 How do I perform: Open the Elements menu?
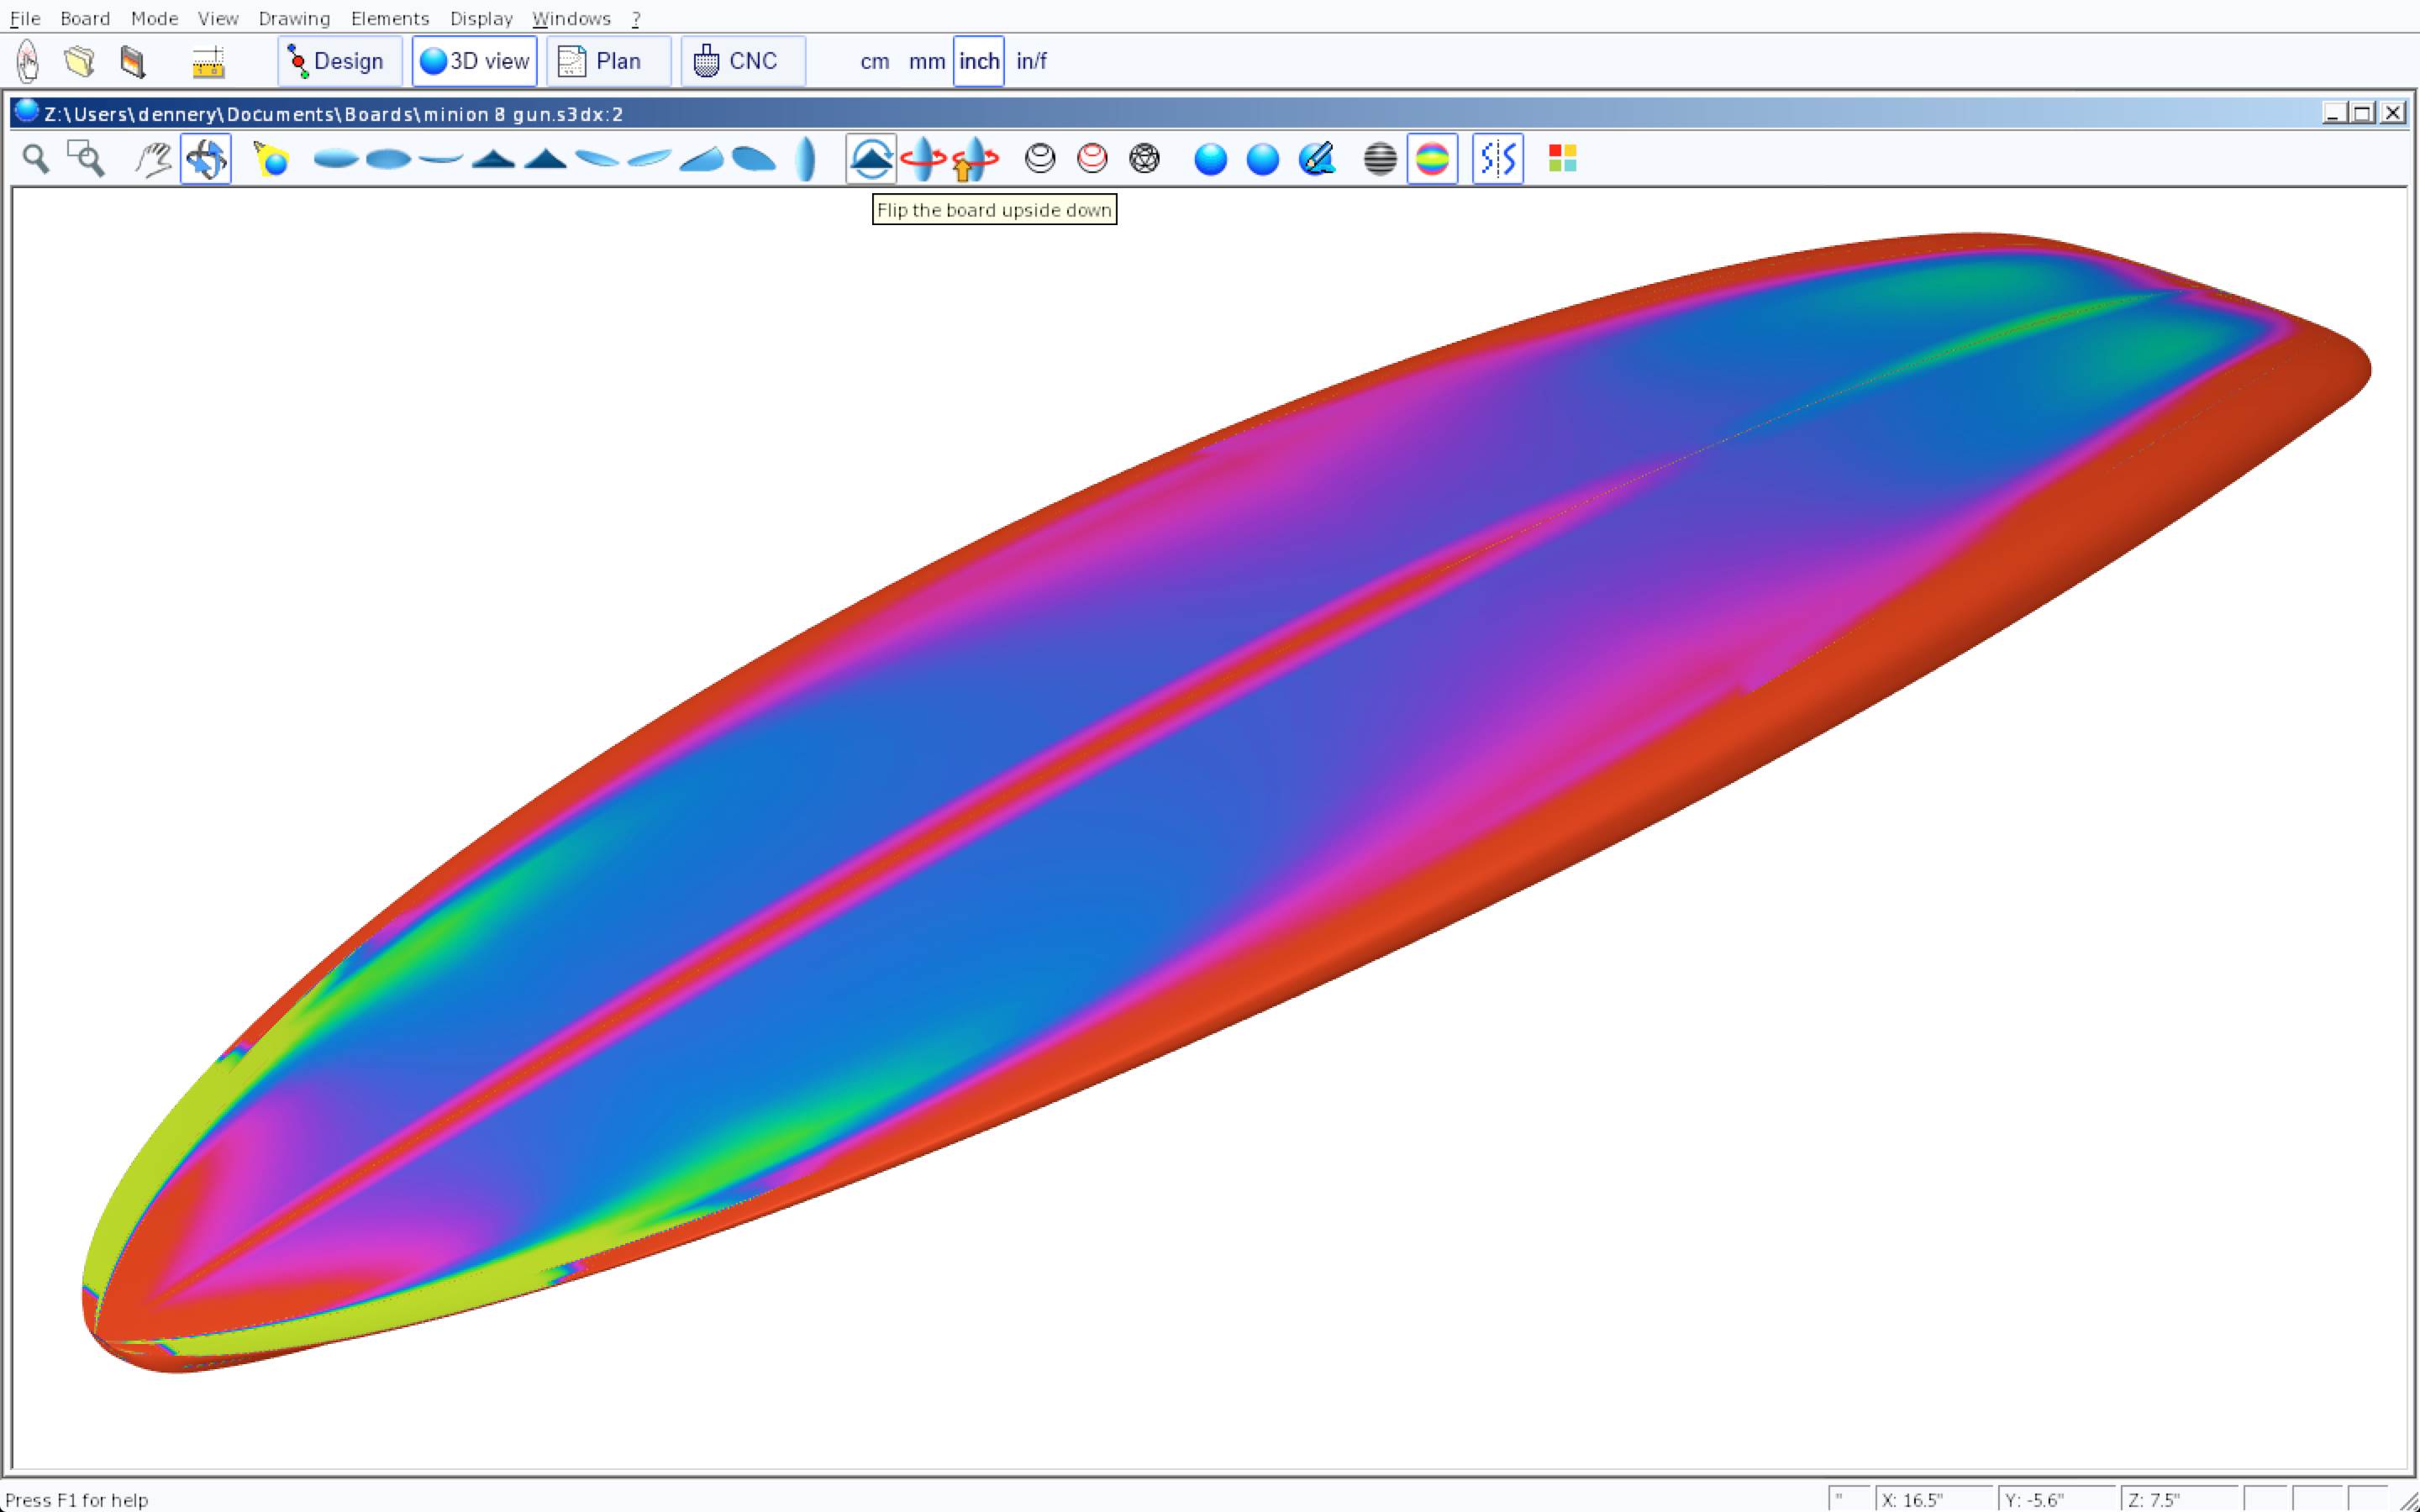[x=390, y=18]
